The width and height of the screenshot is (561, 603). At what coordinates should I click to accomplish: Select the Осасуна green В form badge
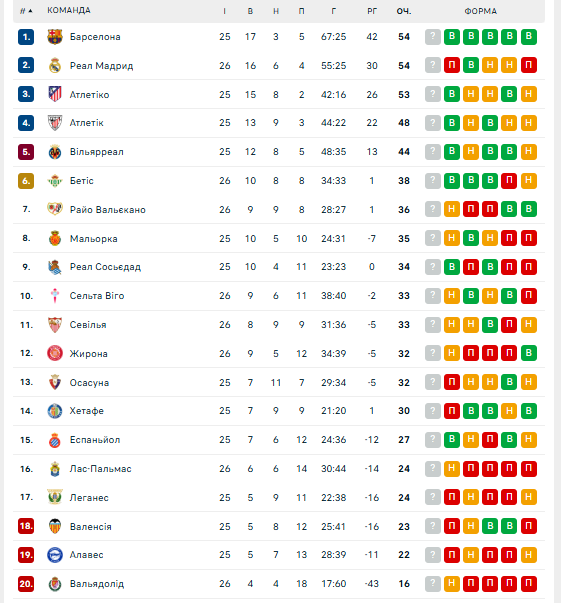509,382
